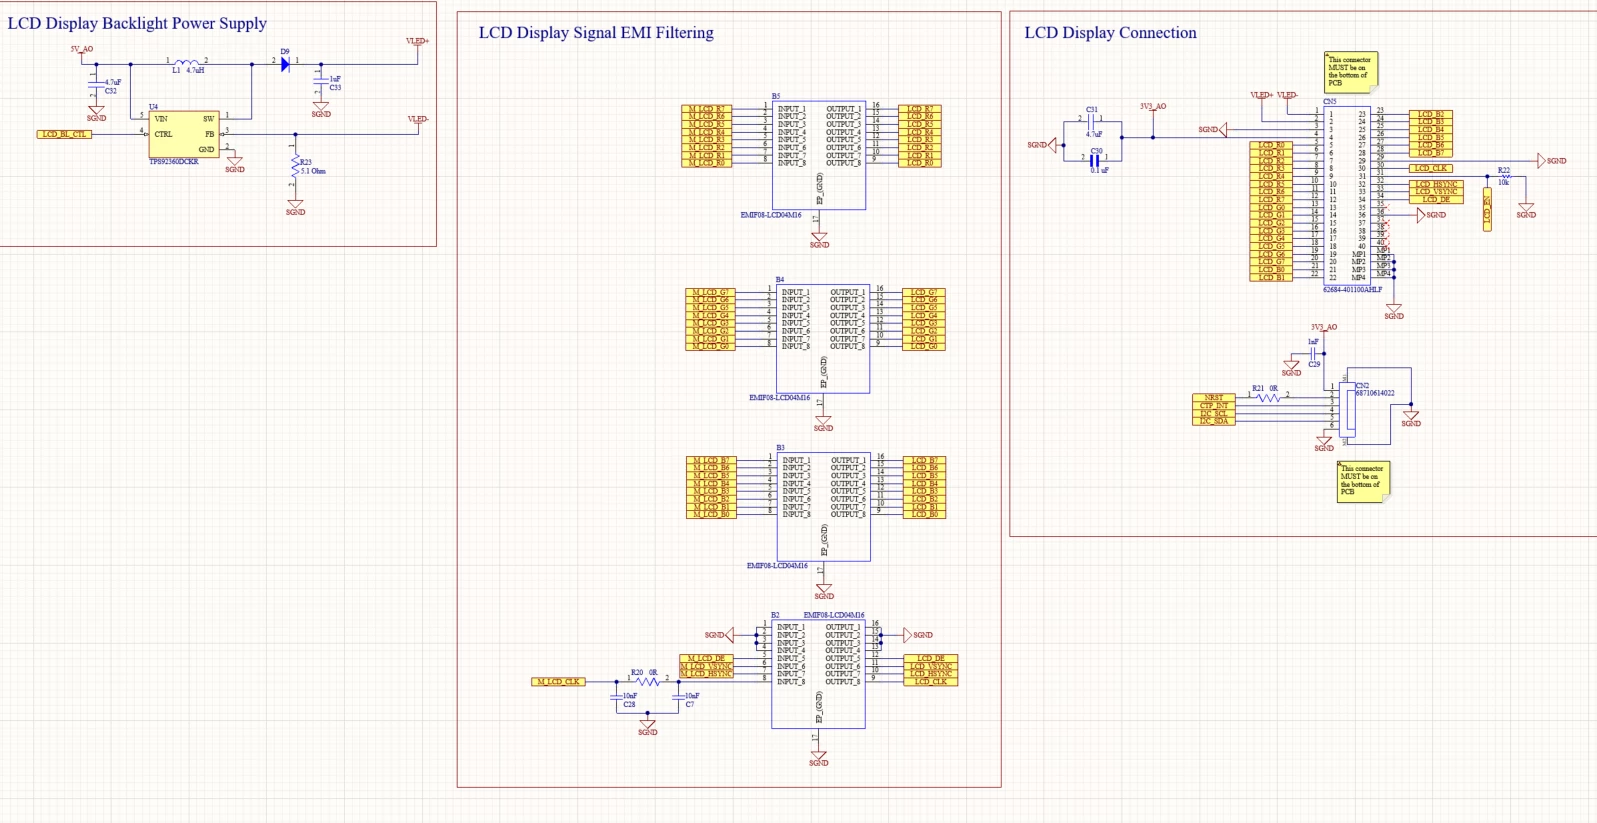Click EMIF08-LCD04M16 label under B5
The image size is (1597, 823).
(770, 215)
